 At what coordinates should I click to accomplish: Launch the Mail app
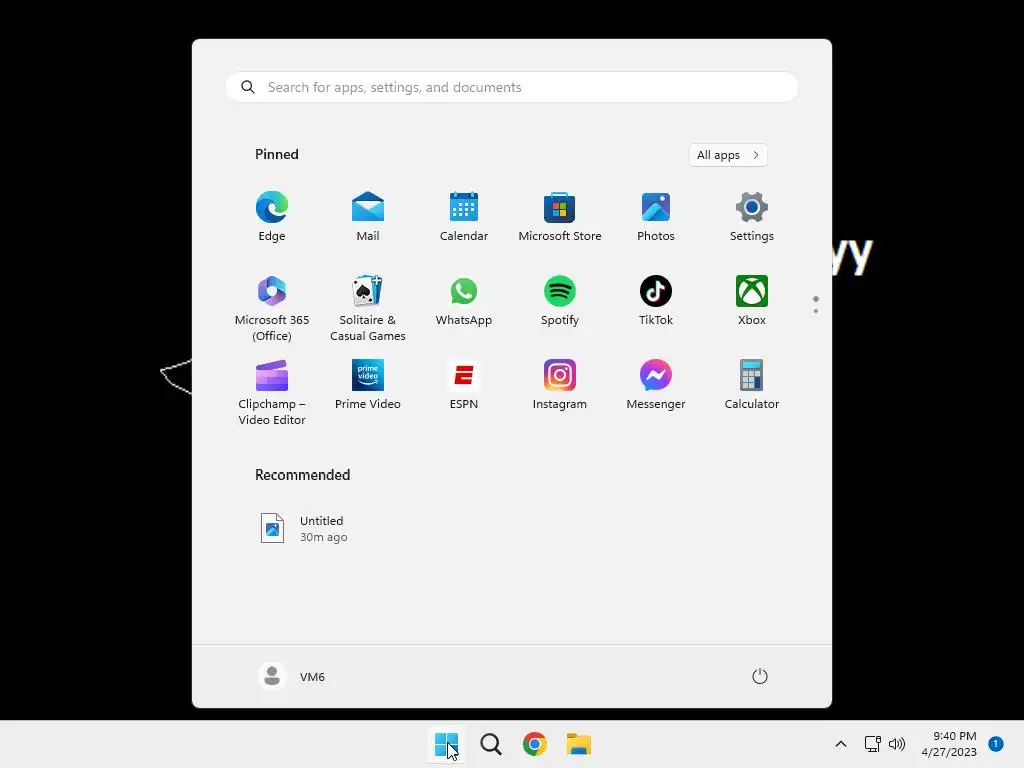(x=368, y=217)
